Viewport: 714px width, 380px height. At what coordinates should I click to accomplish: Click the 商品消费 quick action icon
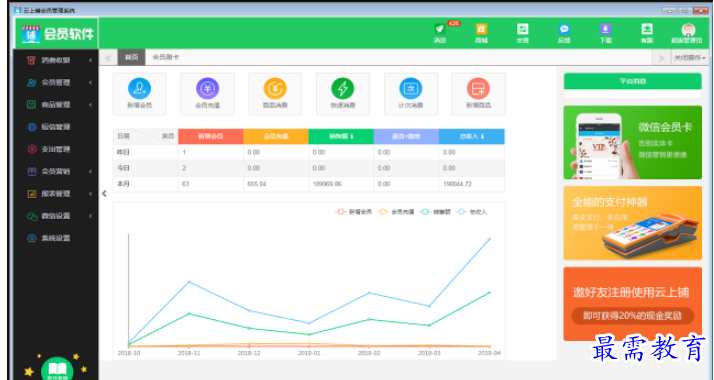click(275, 88)
